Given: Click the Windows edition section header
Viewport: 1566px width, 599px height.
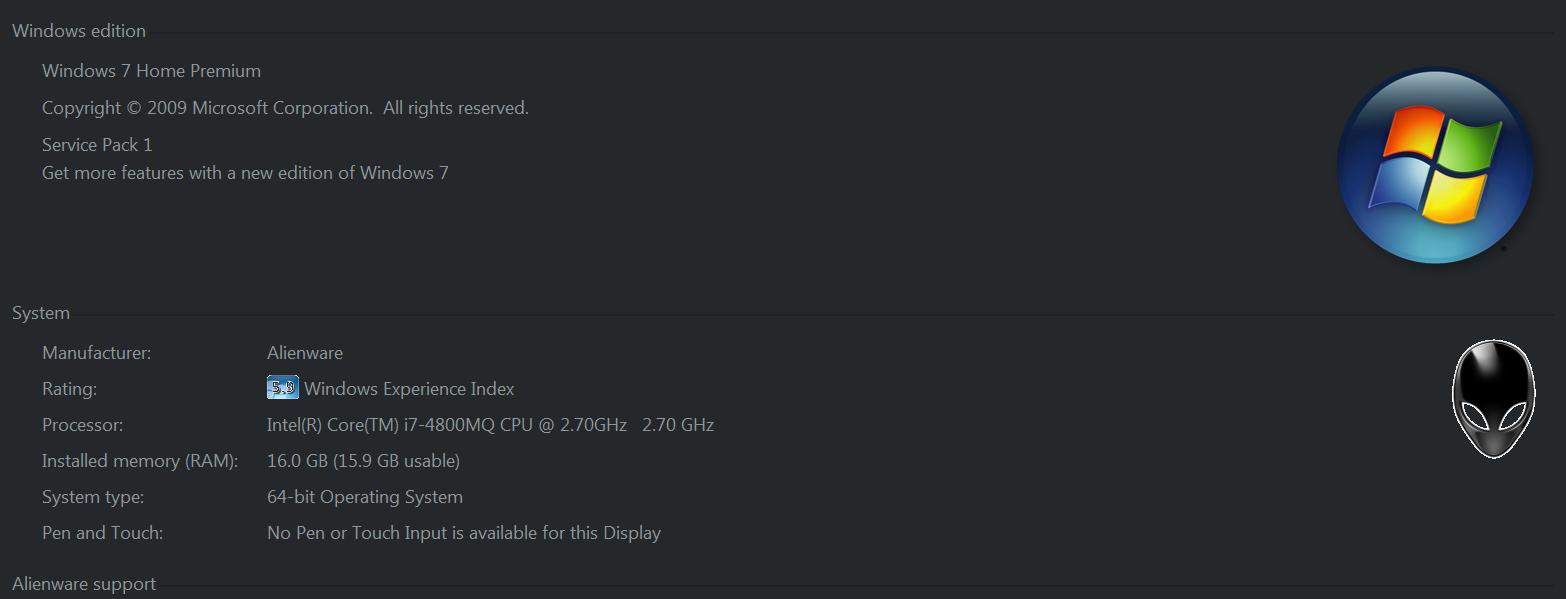Looking at the screenshot, I should pos(79,31).
